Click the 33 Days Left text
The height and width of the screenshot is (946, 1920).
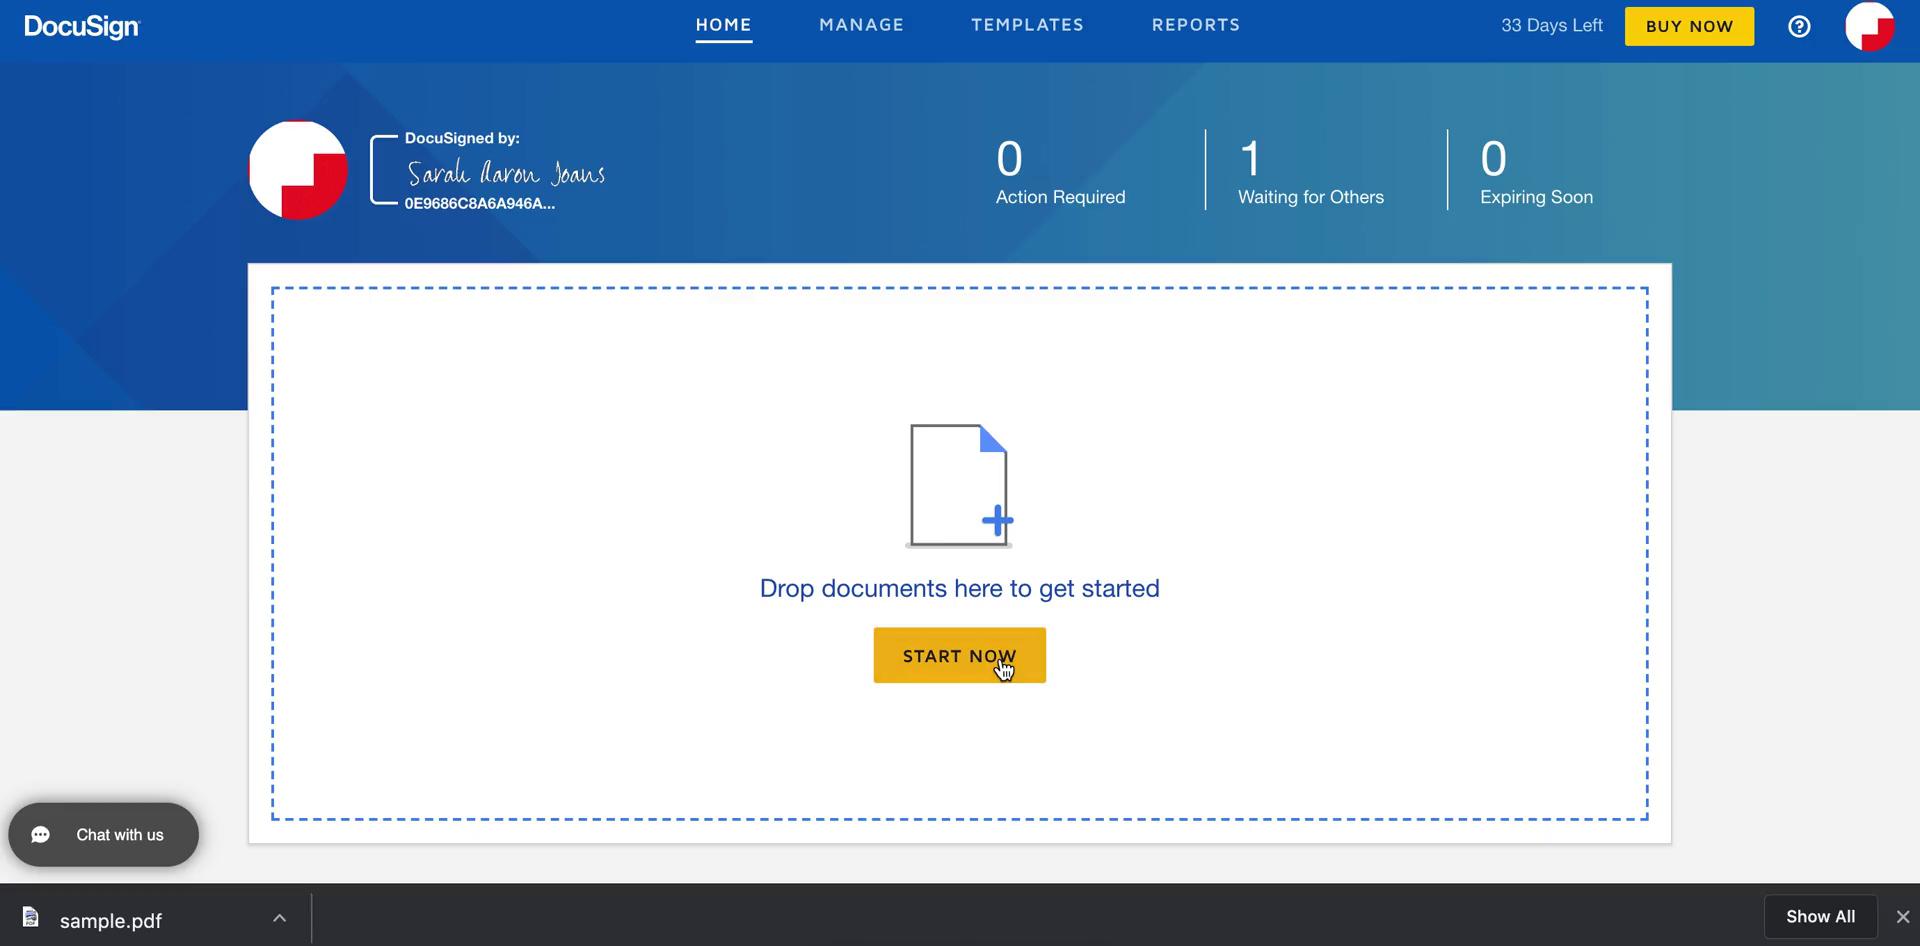[x=1551, y=26]
